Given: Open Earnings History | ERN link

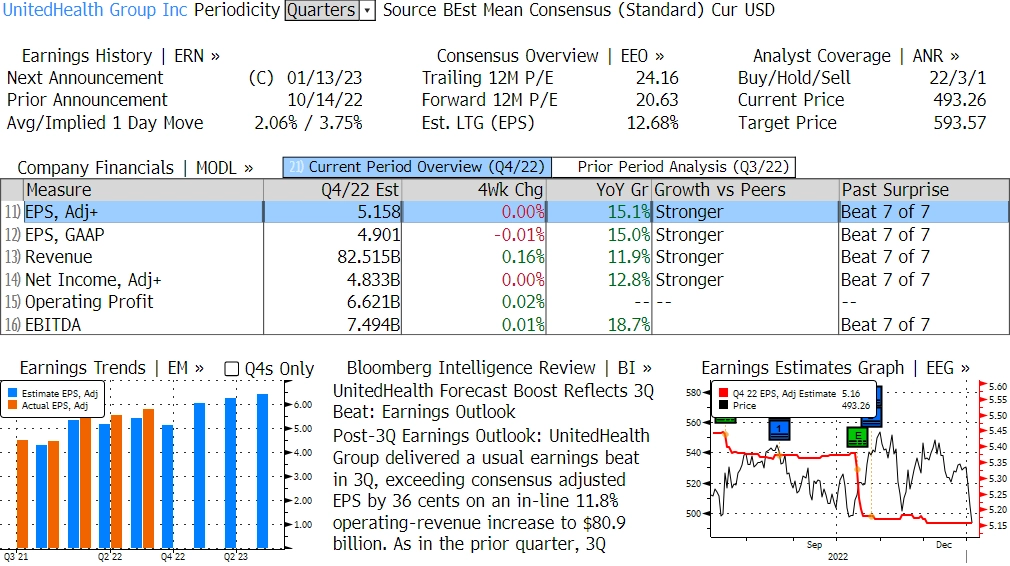Looking at the screenshot, I should coord(120,56).
